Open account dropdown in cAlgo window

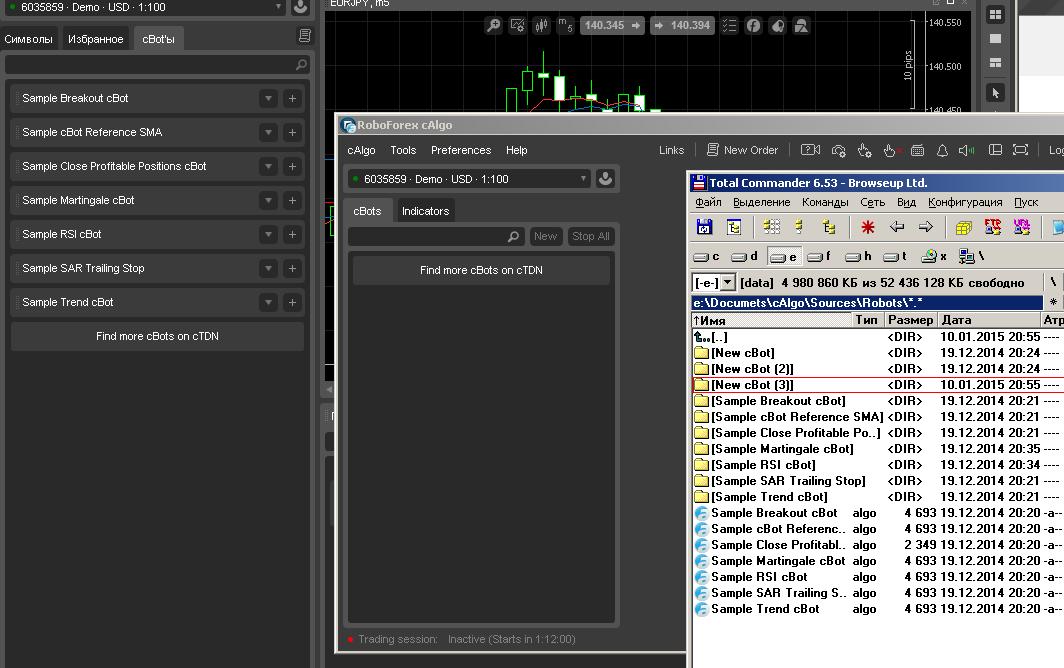tap(469, 179)
